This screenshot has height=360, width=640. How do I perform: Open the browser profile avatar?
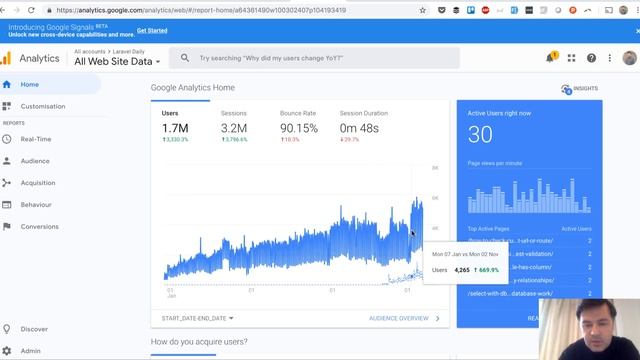[623, 10]
